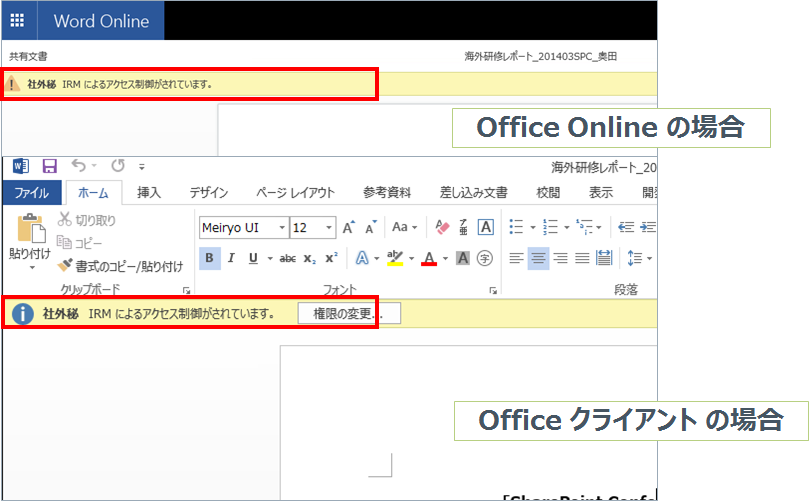809x501 pixels.
Task: Click the enclosed characters icon
Action: [x=484, y=258]
